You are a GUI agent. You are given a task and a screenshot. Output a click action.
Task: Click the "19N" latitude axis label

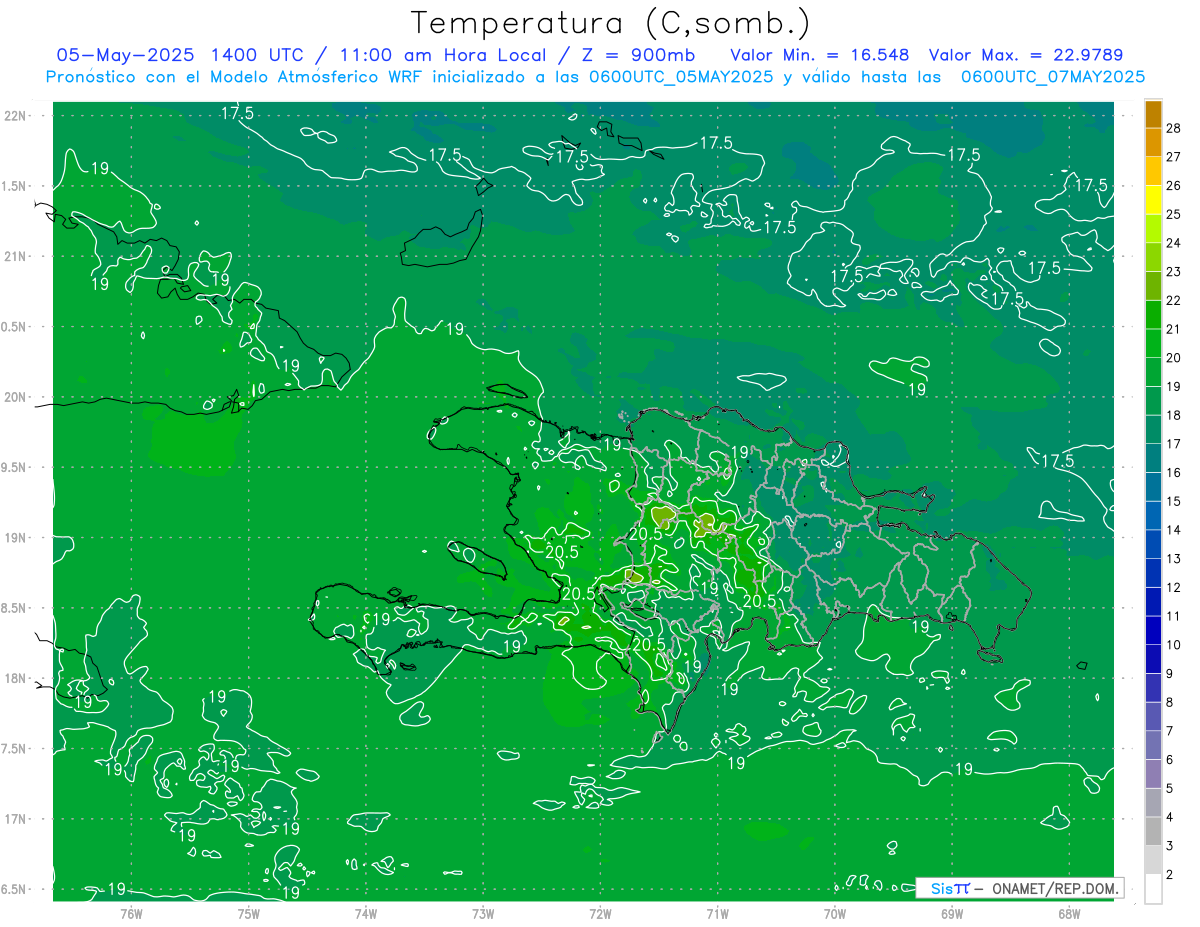(15, 538)
